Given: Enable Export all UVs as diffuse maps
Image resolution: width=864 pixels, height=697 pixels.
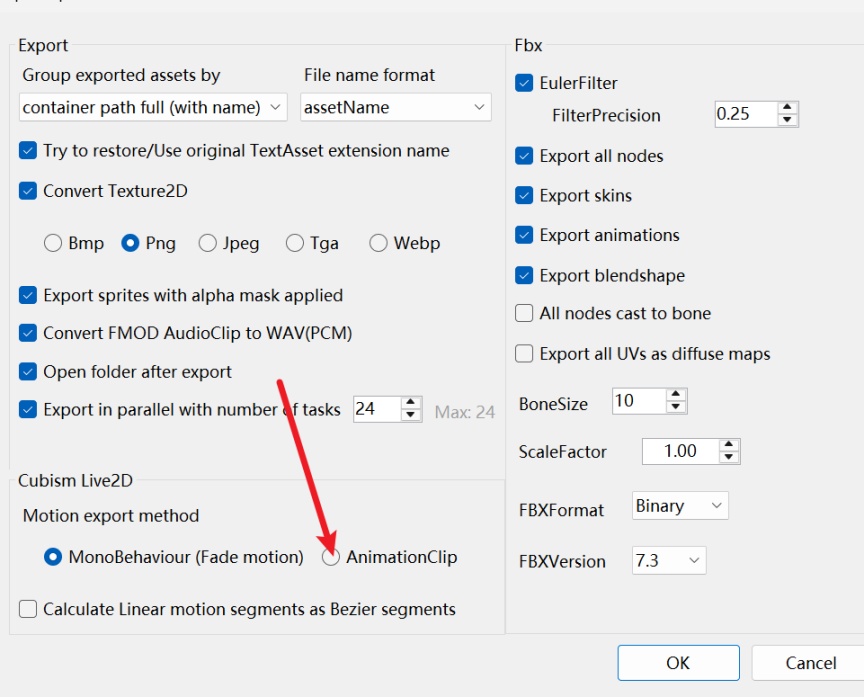Looking at the screenshot, I should [x=524, y=354].
